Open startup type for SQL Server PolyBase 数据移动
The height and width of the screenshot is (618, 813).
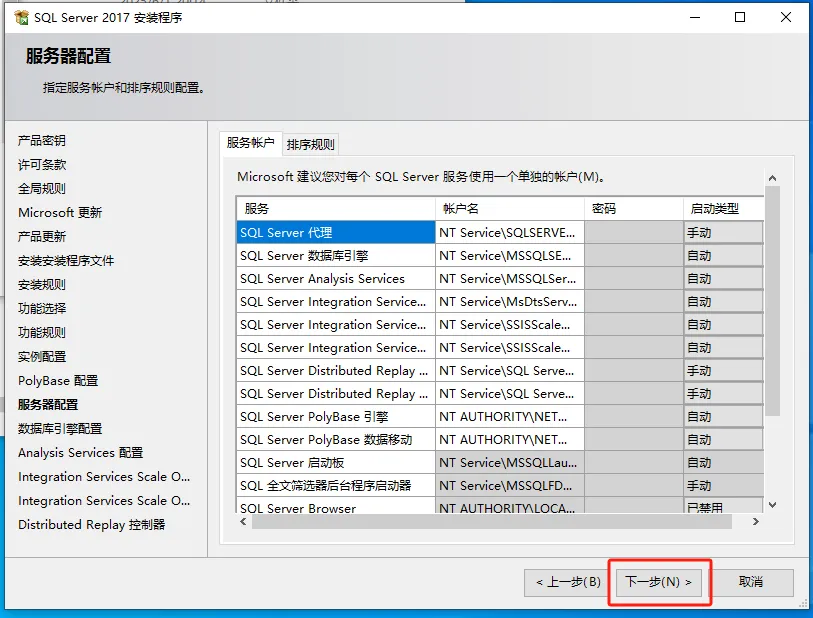click(723, 439)
